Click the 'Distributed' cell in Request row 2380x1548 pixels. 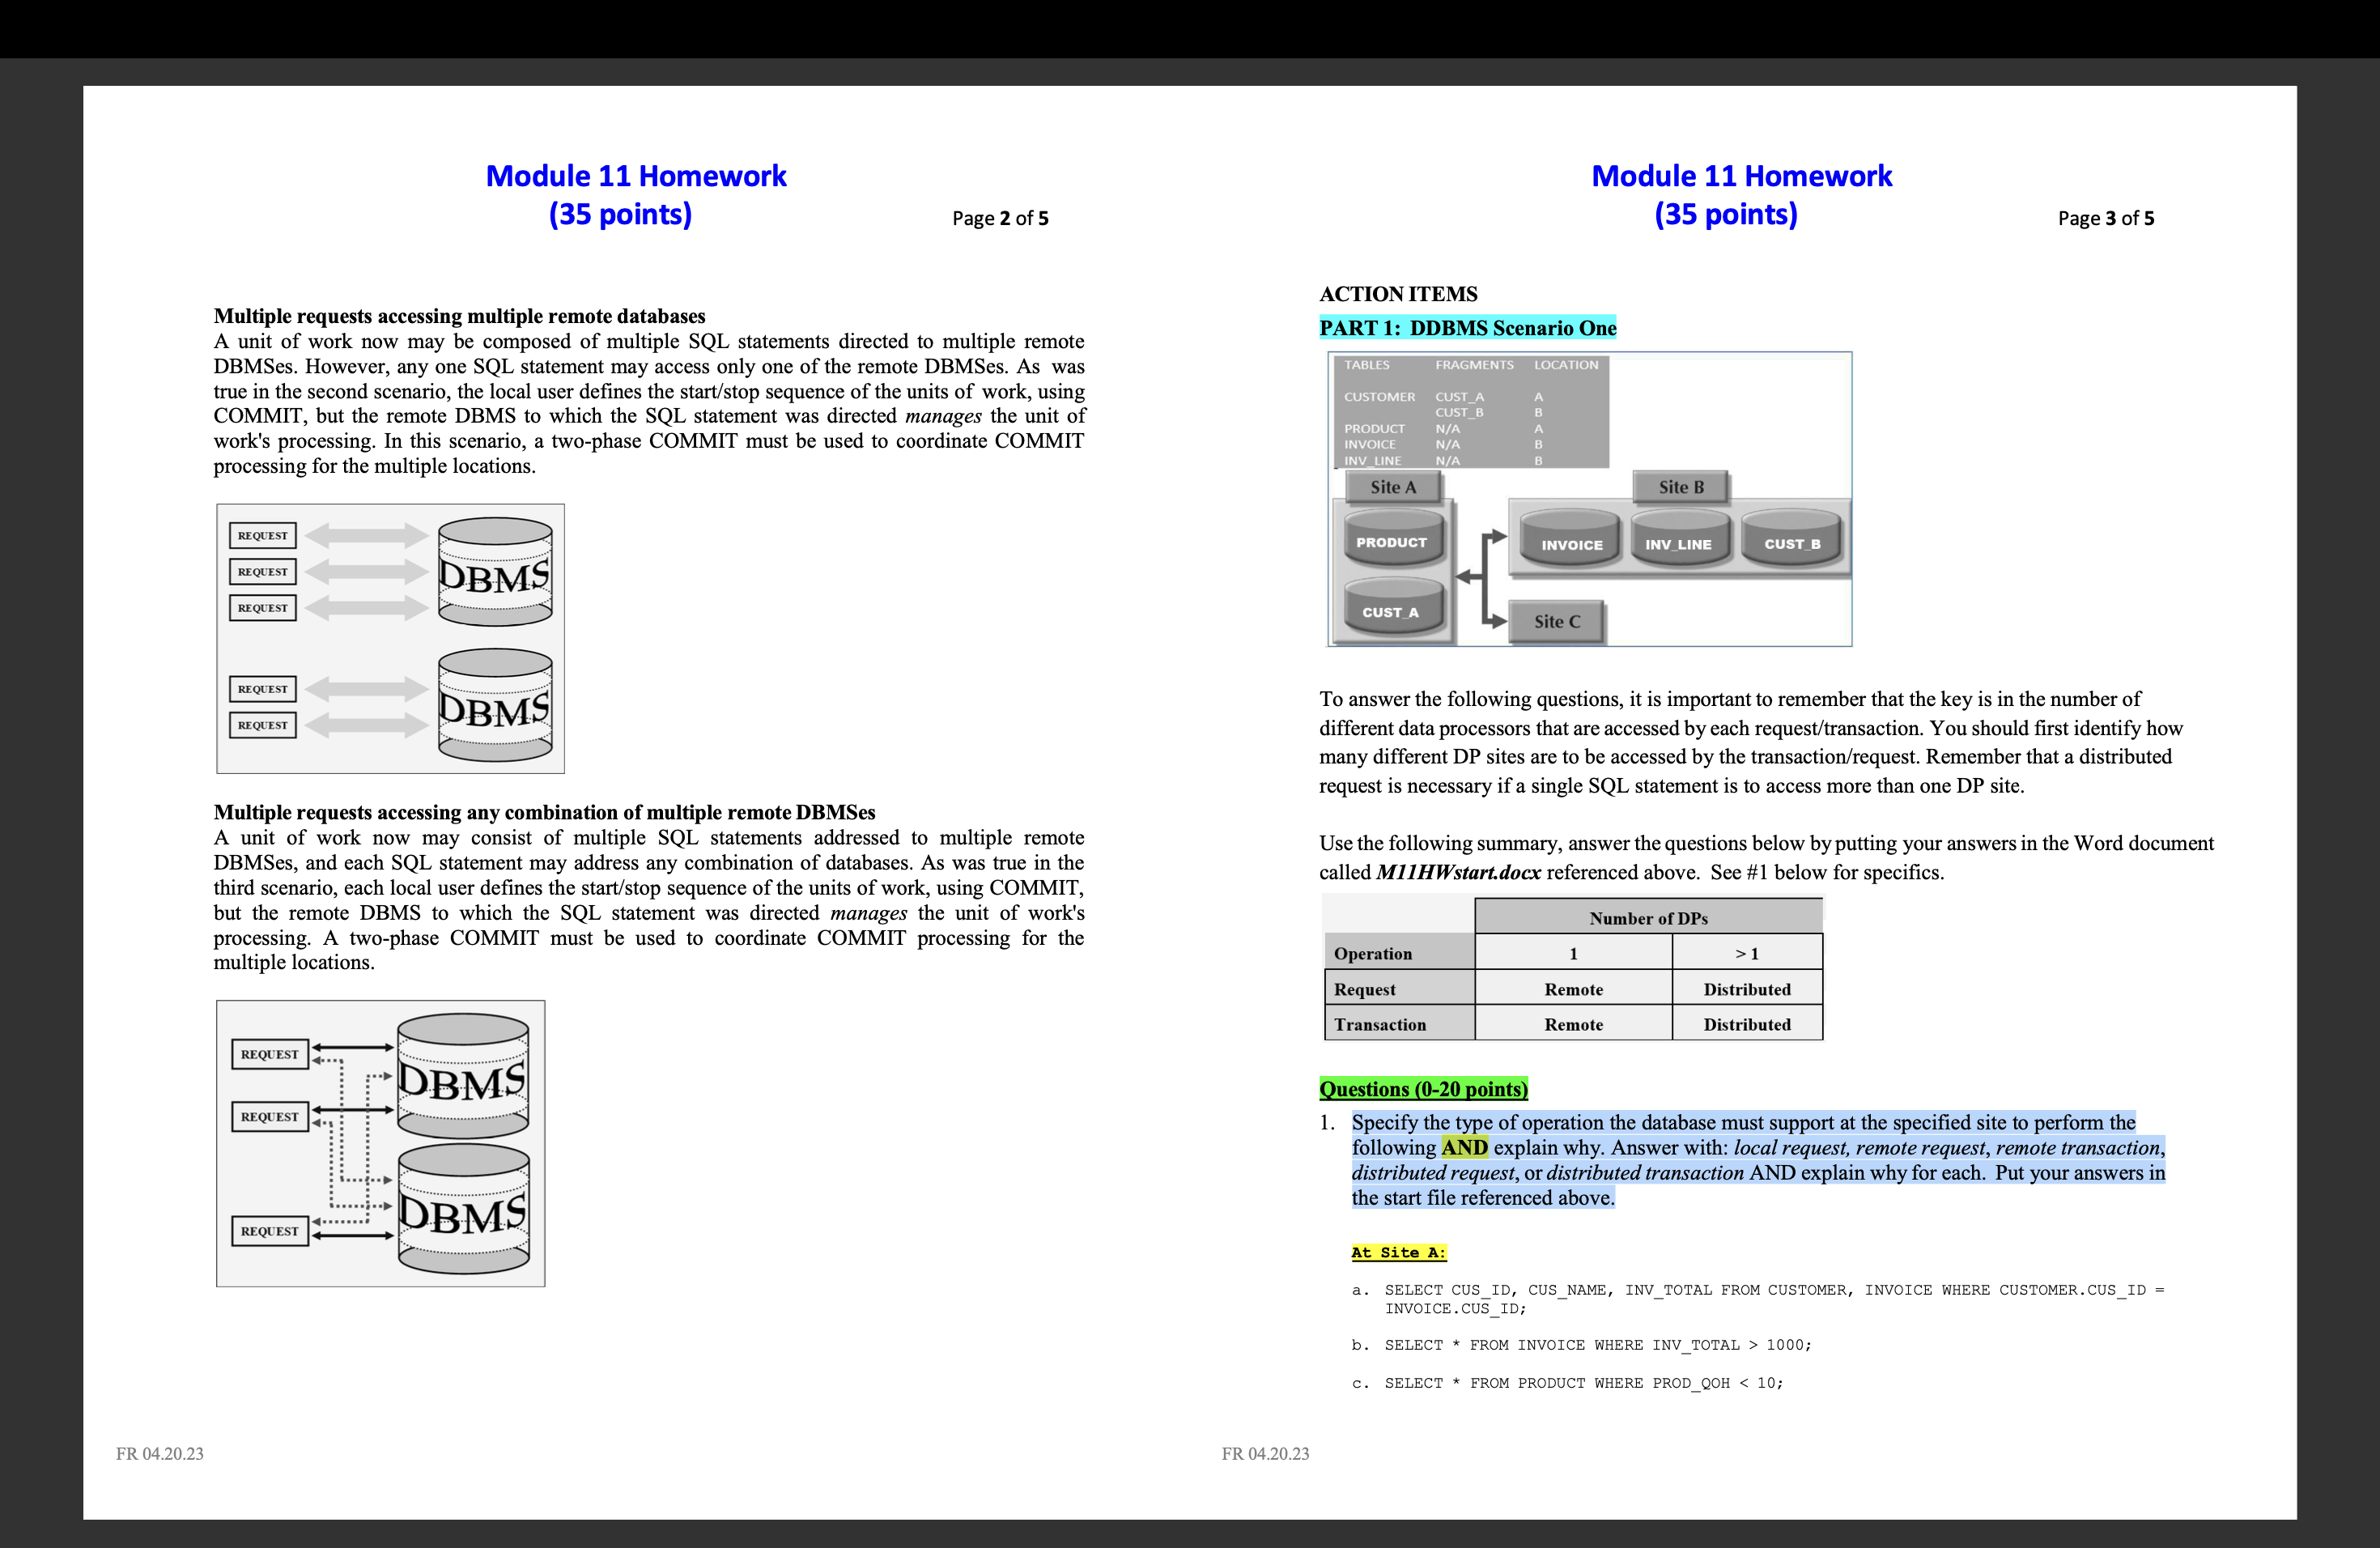(1746, 989)
